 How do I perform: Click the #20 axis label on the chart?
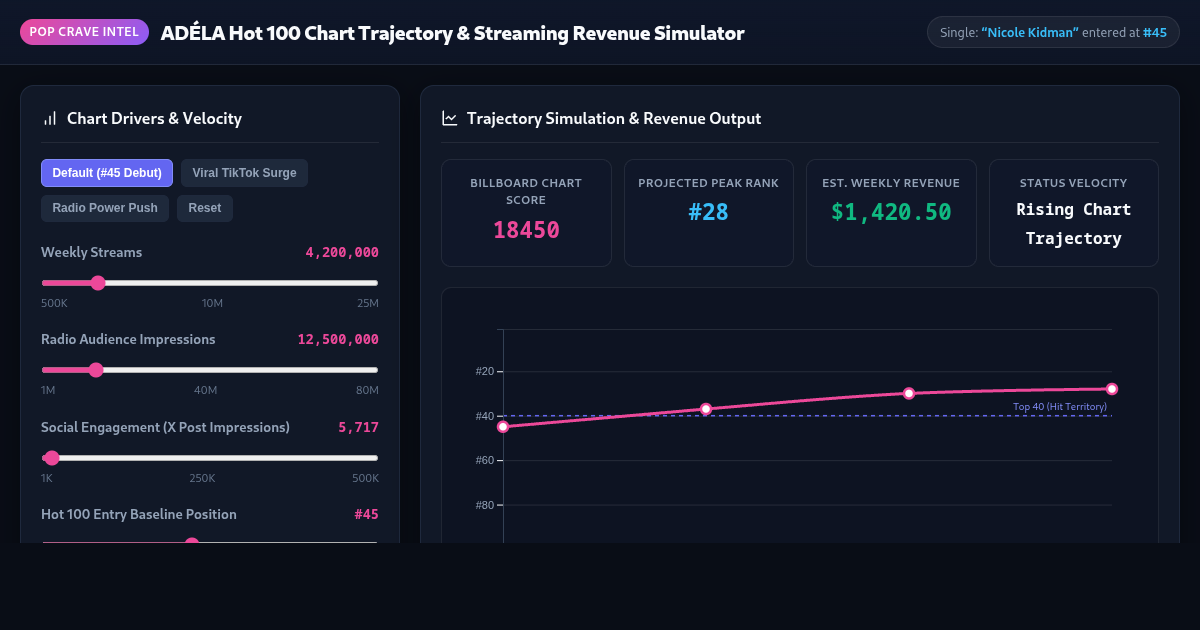tap(485, 372)
